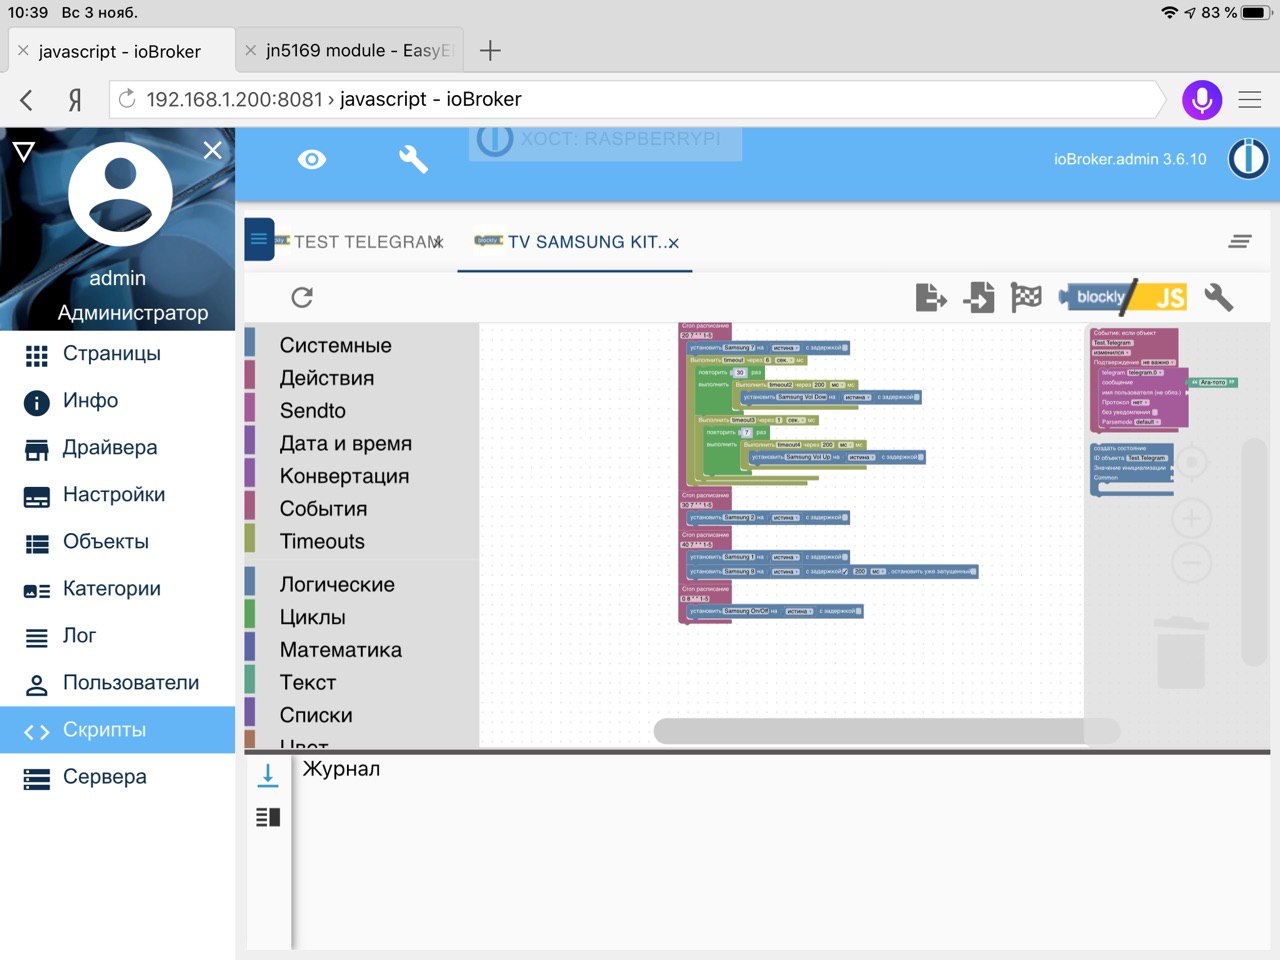Toggle the blue scripts list panel button
Viewport: 1280px width, 960px height.
tap(259, 239)
